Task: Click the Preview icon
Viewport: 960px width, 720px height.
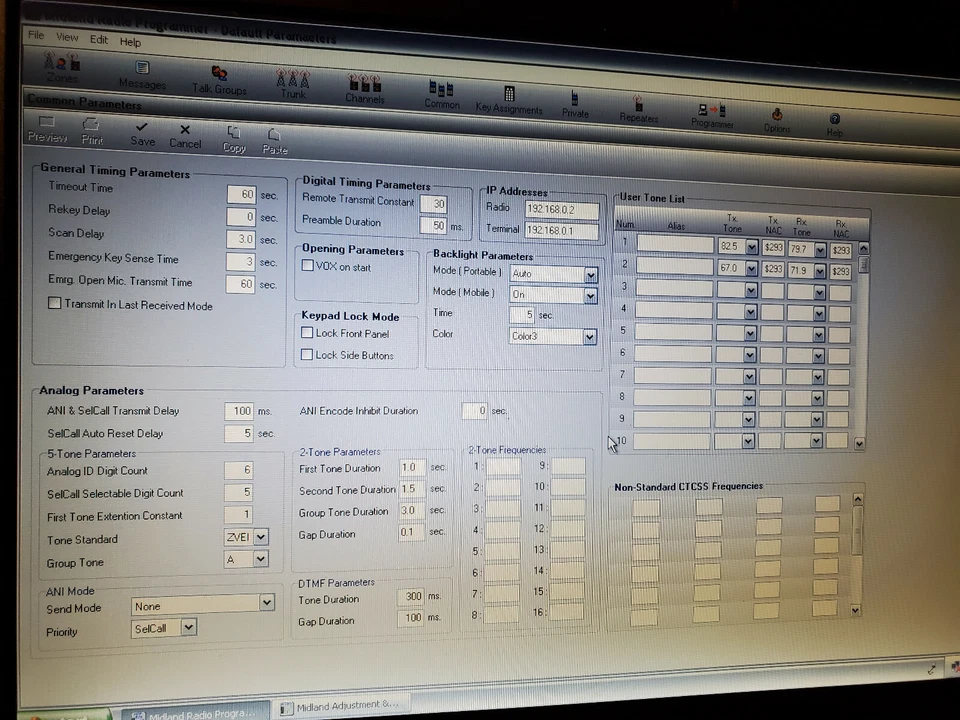Action: (47, 129)
